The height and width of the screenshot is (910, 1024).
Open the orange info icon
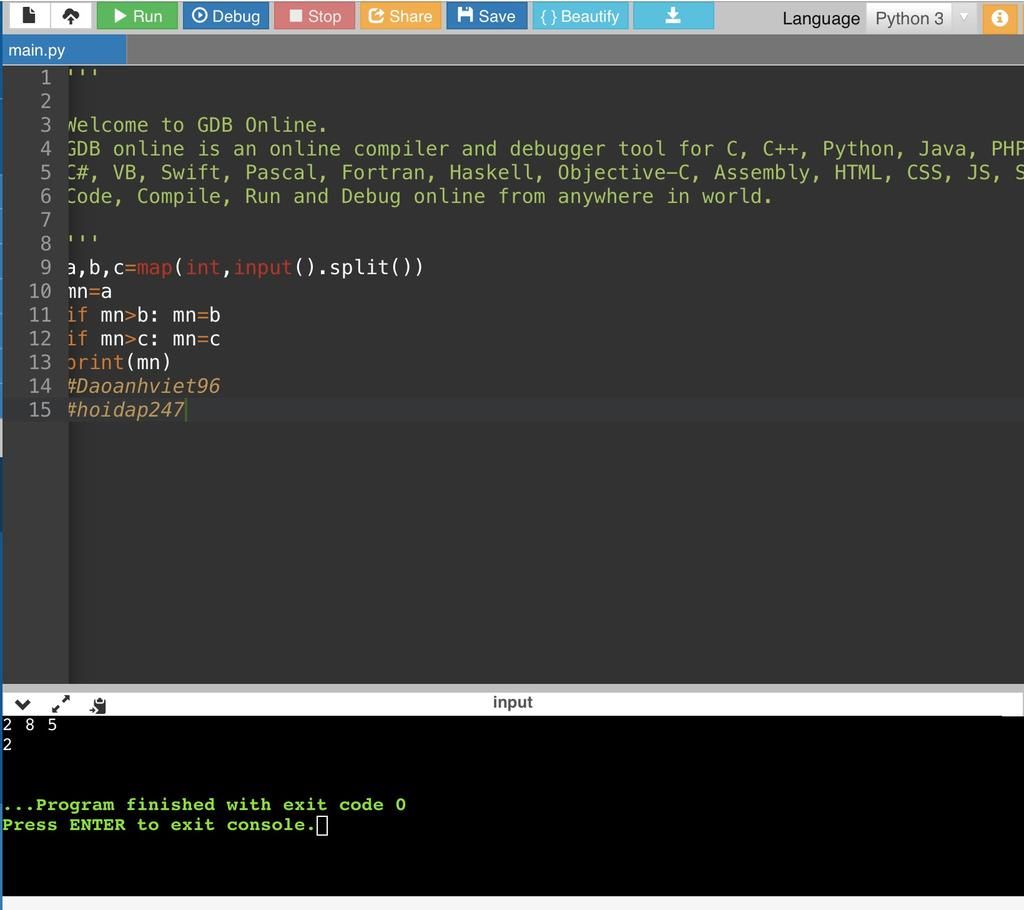pyautogui.click(x=999, y=18)
